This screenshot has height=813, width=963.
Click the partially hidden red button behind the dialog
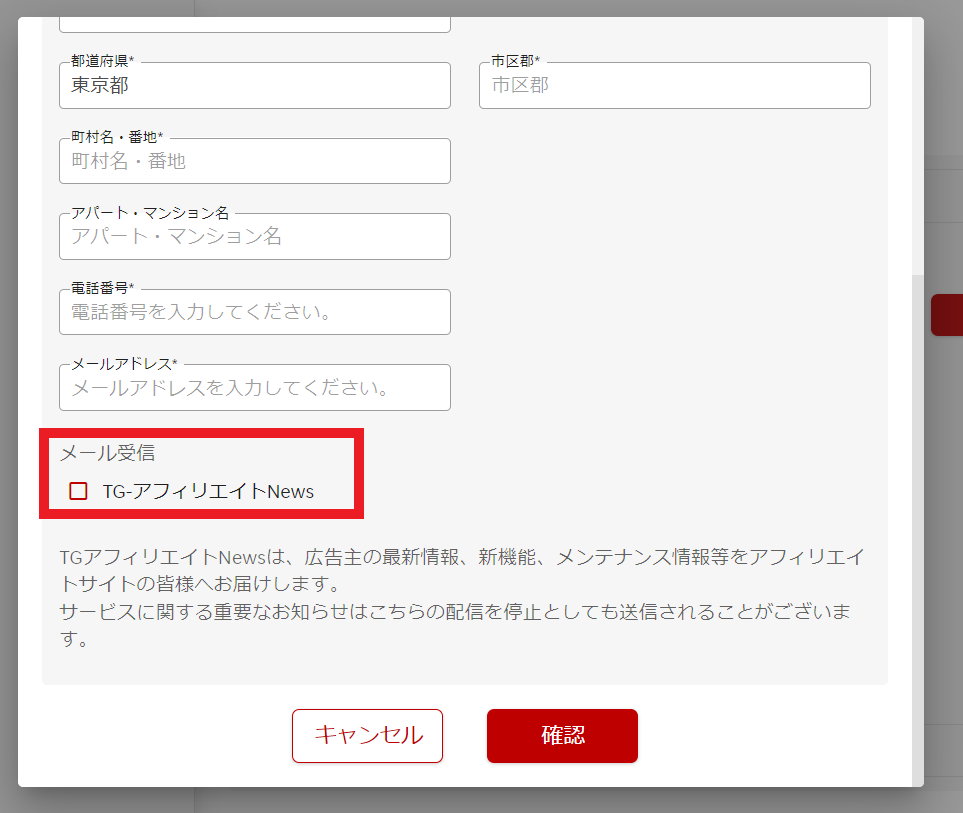(946, 315)
